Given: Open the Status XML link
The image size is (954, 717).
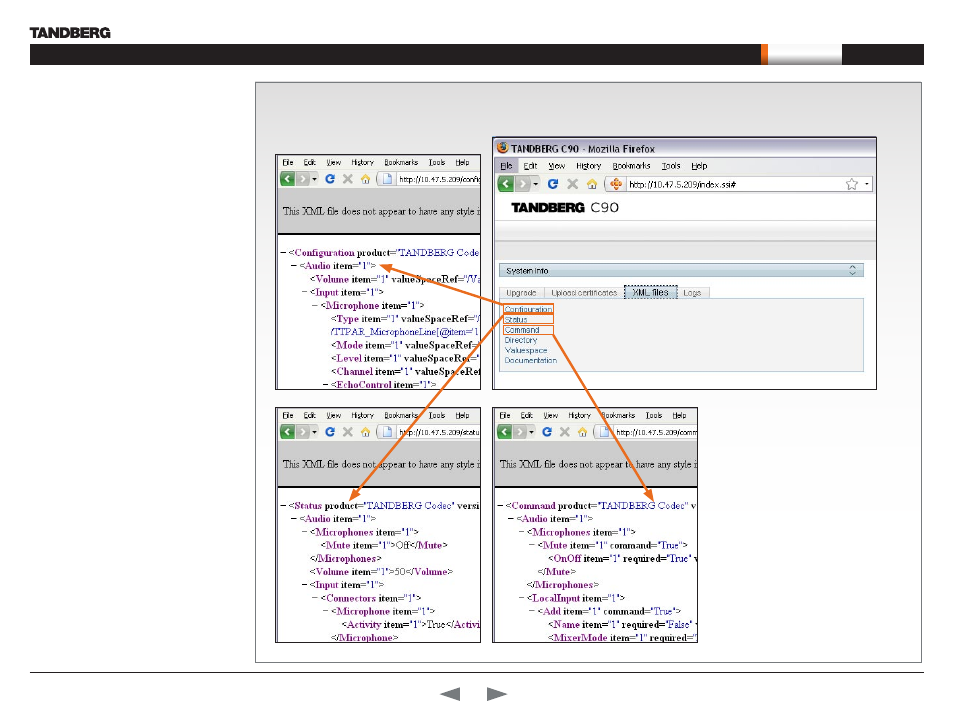Looking at the screenshot, I should click(x=516, y=320).
